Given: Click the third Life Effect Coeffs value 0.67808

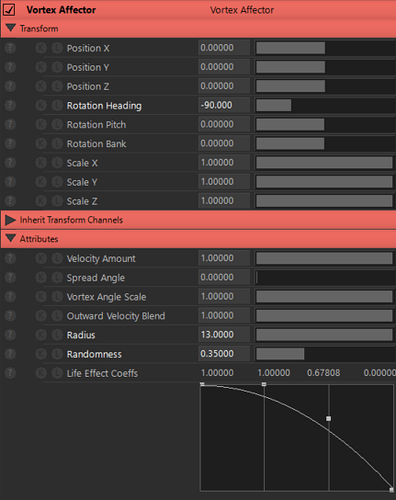Looking at the screenshot, I should (x=323, y=373).
